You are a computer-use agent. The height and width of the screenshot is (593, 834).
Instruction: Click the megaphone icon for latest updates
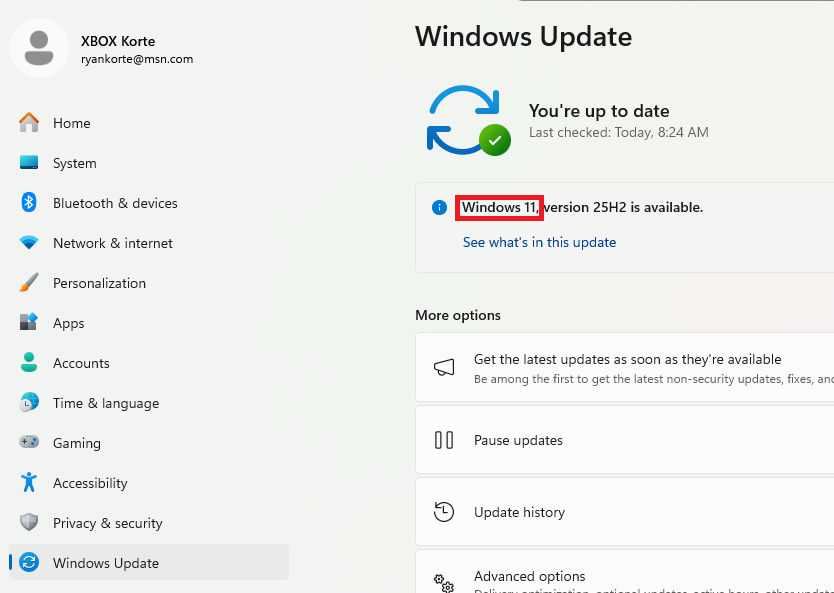[444, 367]
